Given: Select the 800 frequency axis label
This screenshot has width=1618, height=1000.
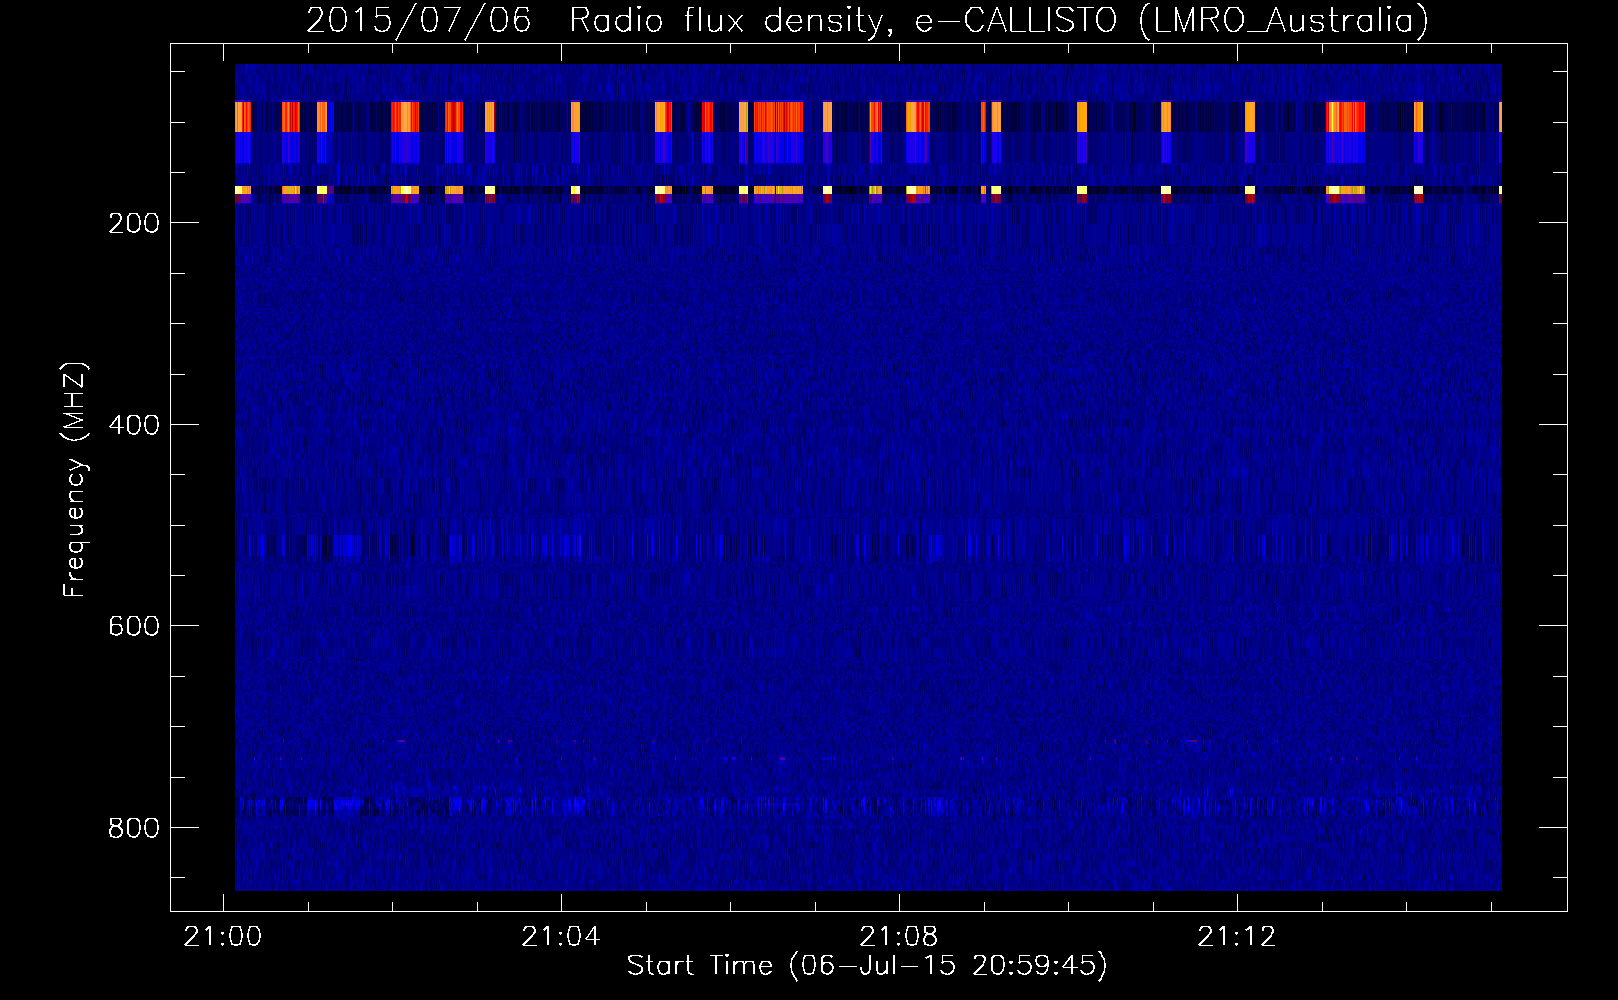Looking at the screenshot, I should pyautogui.click(x=134, y=828).
